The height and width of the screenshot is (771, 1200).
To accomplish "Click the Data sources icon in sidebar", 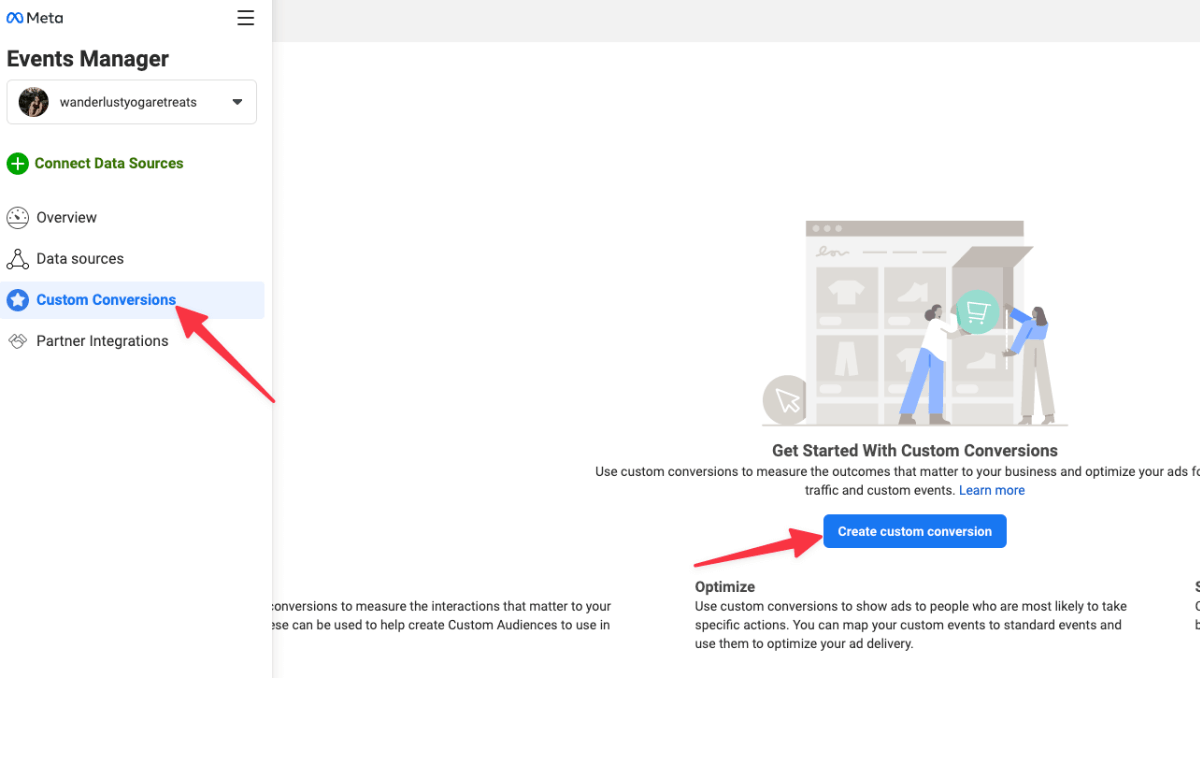I will pyautogui.click(x=17, y=258).
